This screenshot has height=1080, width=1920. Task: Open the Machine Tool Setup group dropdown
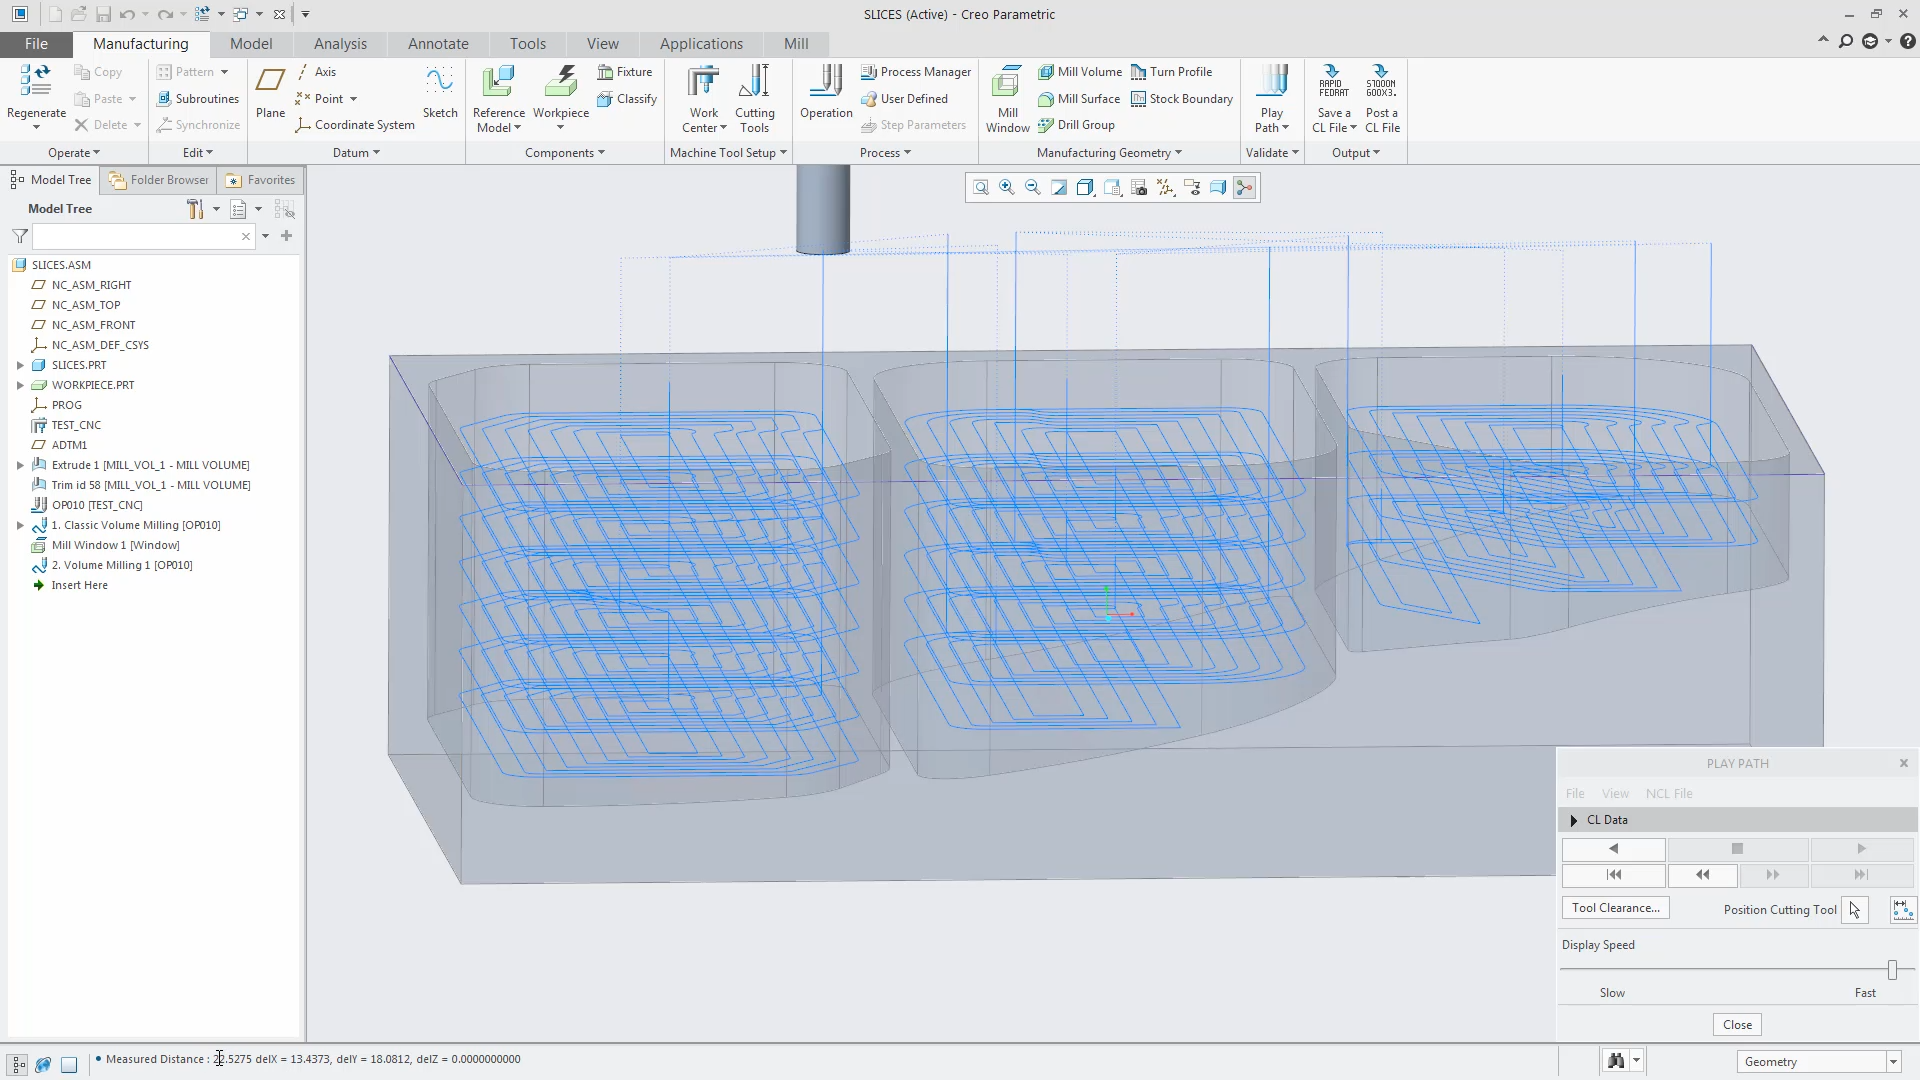729,153
